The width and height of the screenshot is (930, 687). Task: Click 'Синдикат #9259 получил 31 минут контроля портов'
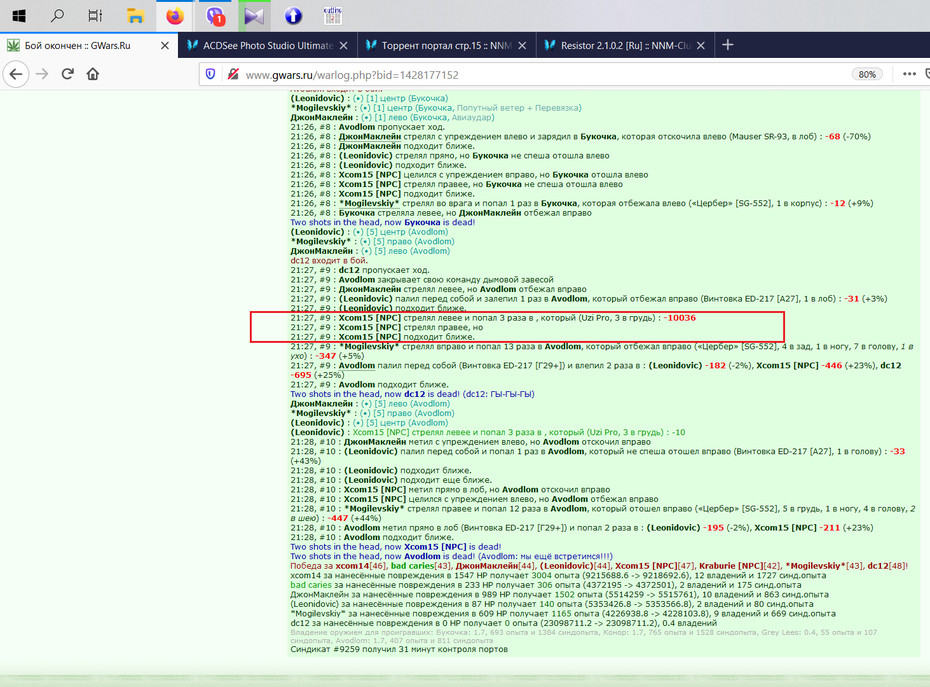(399, 650)
